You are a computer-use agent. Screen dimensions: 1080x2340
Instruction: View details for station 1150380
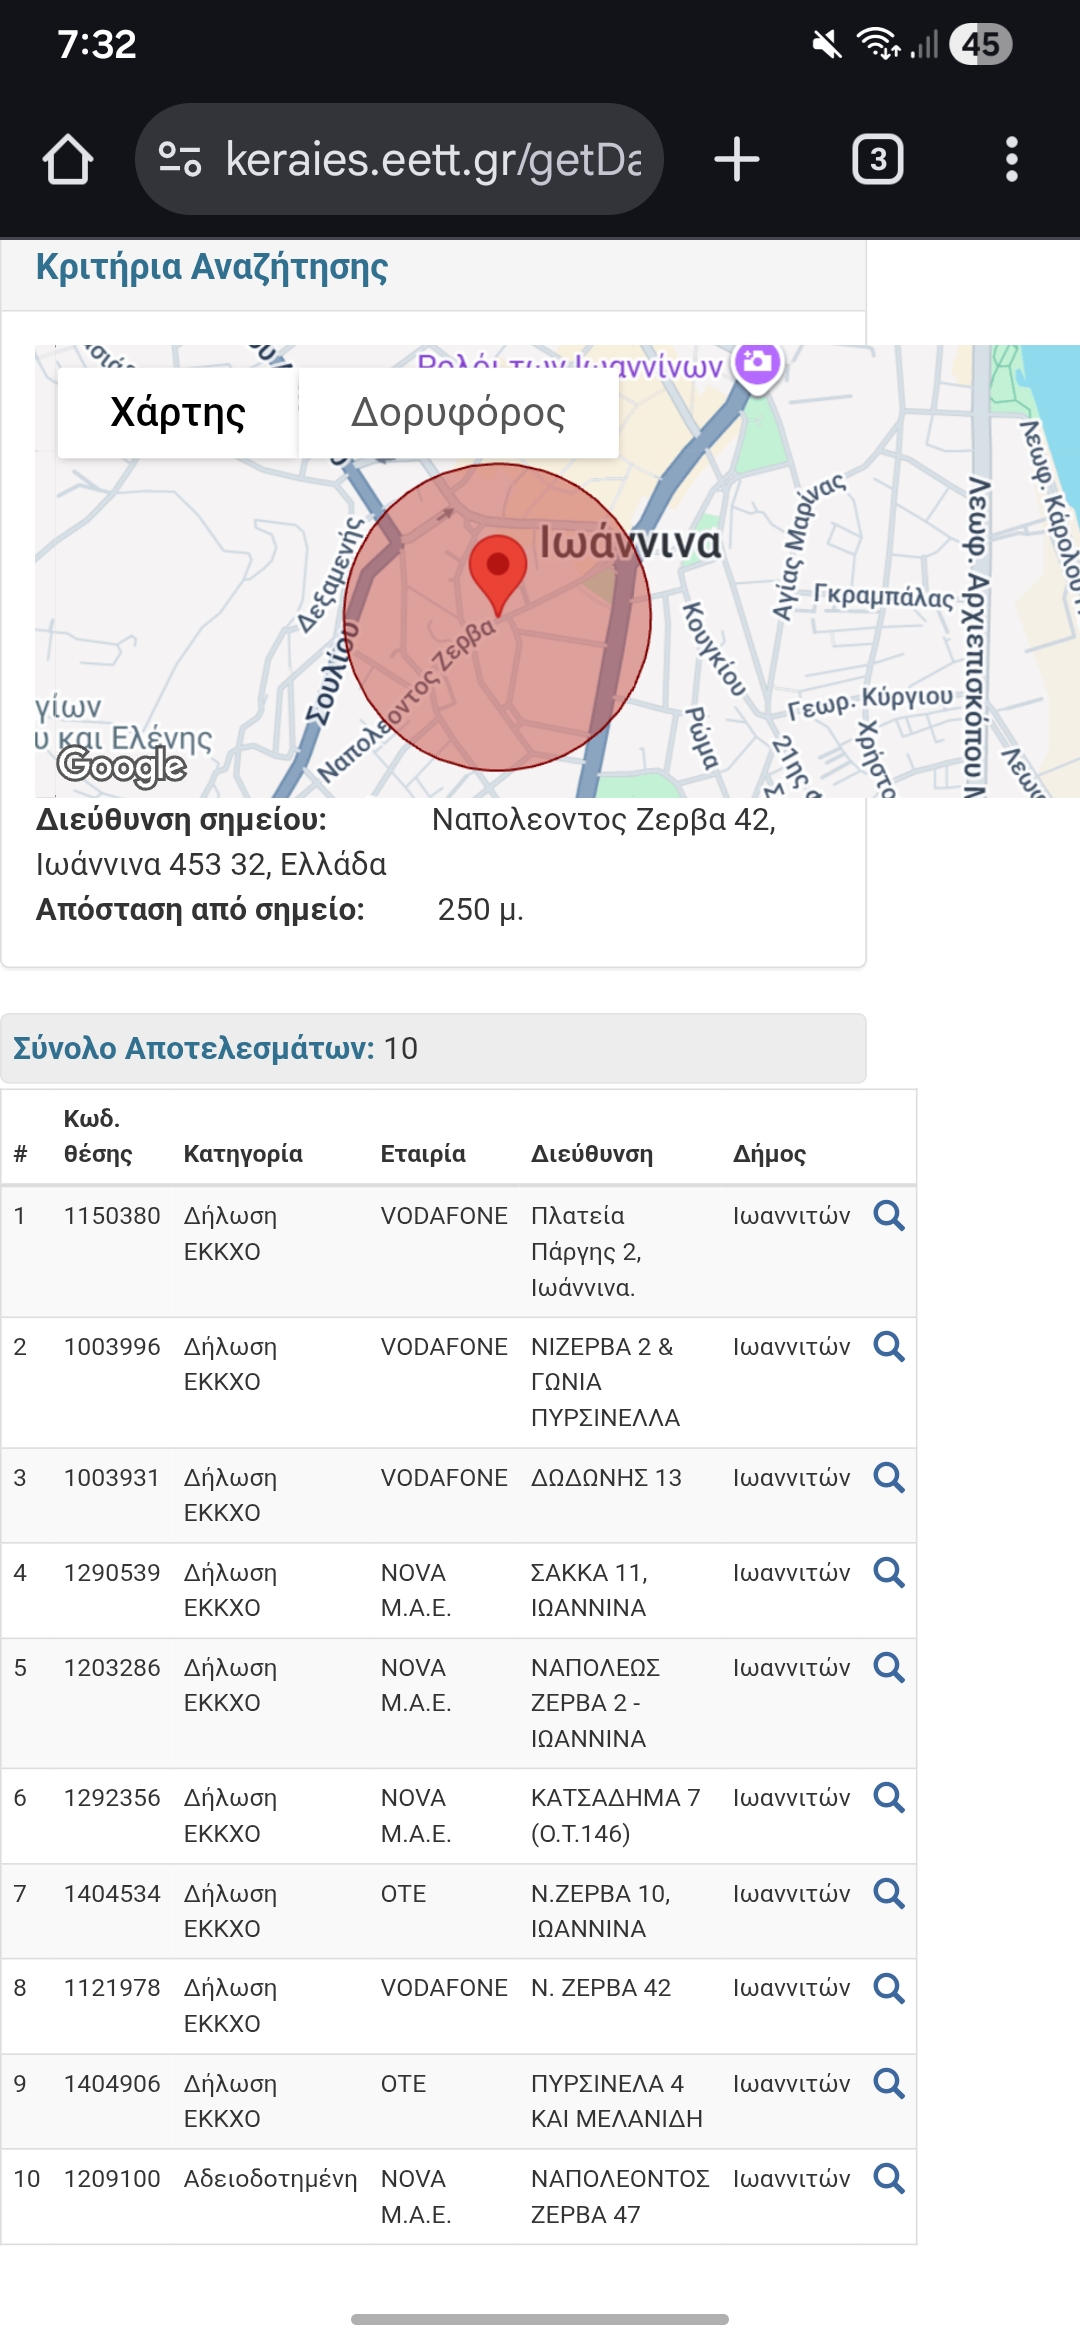[x=889, y=1216]
